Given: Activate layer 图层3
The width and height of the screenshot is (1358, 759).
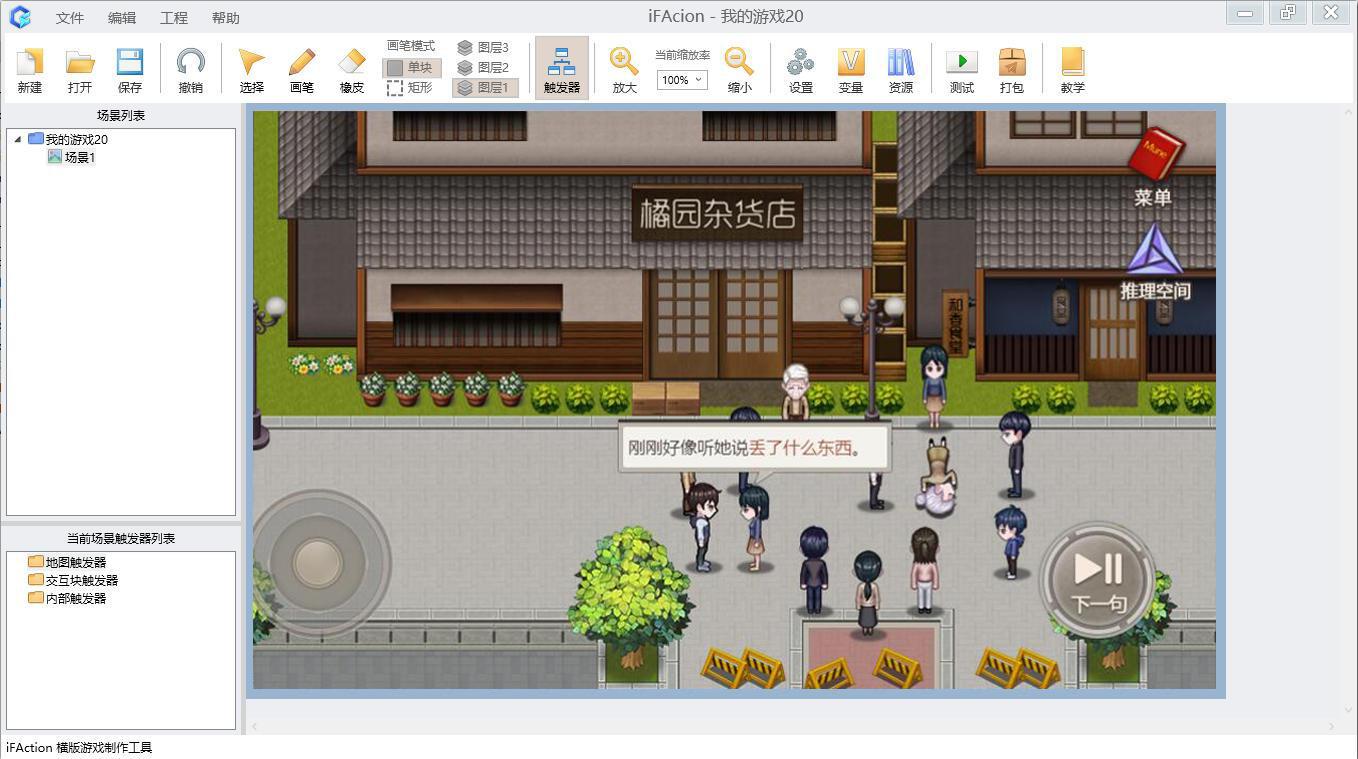Looking at the screenshot, I should click(x=484, y=47).
